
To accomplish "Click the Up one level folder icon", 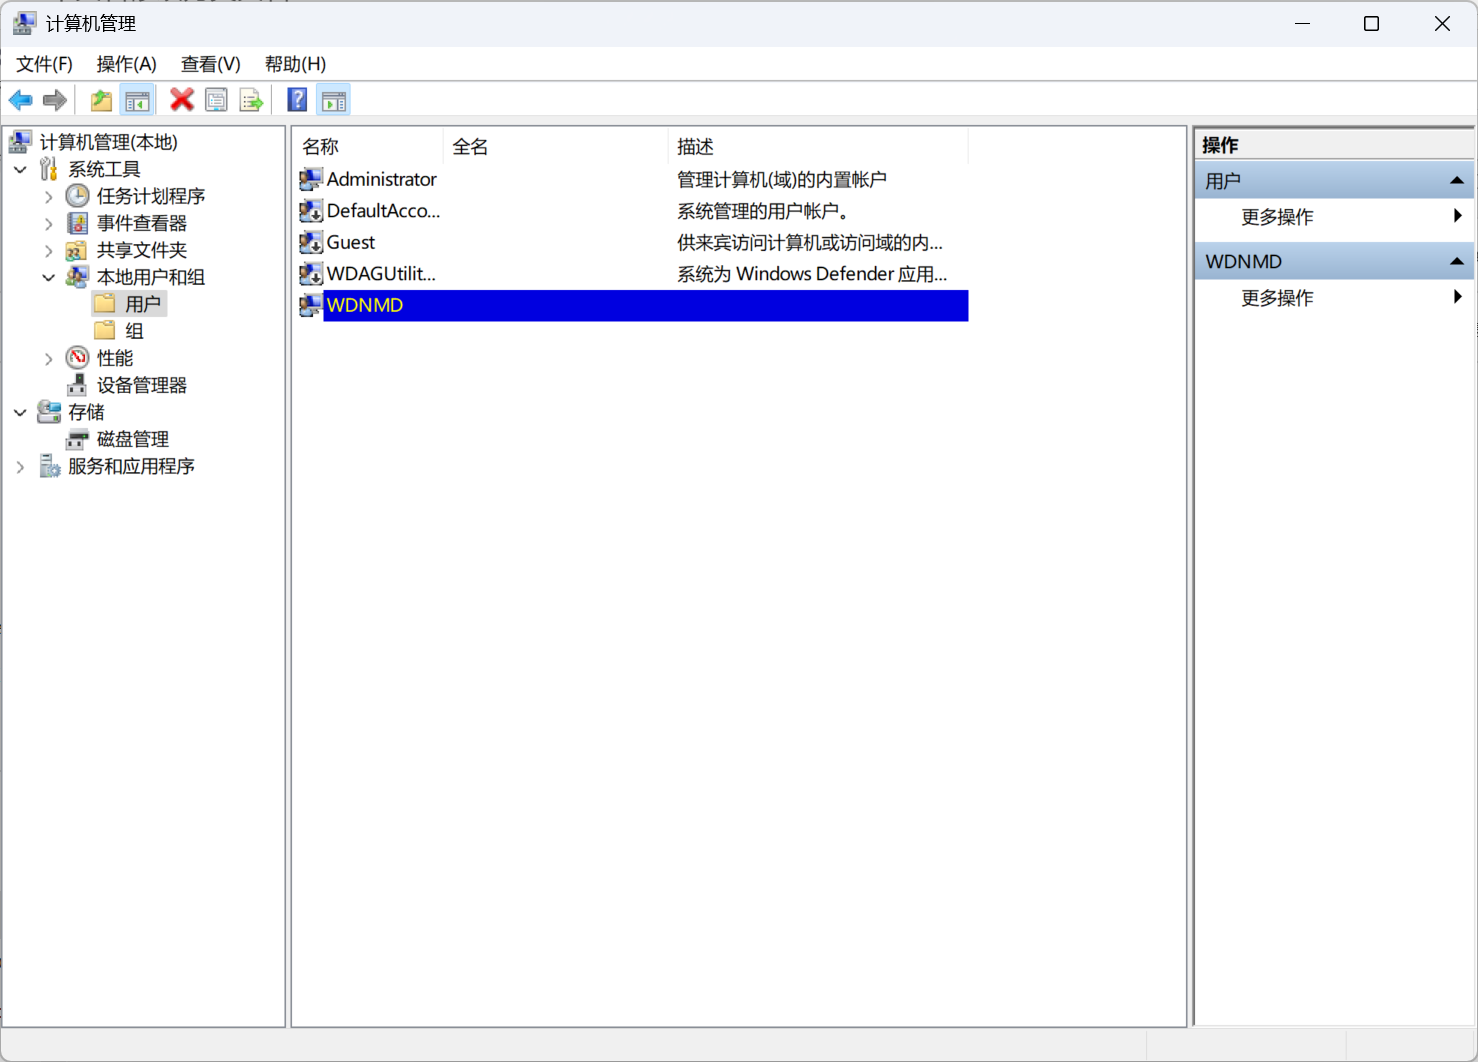I will [101, 100].
